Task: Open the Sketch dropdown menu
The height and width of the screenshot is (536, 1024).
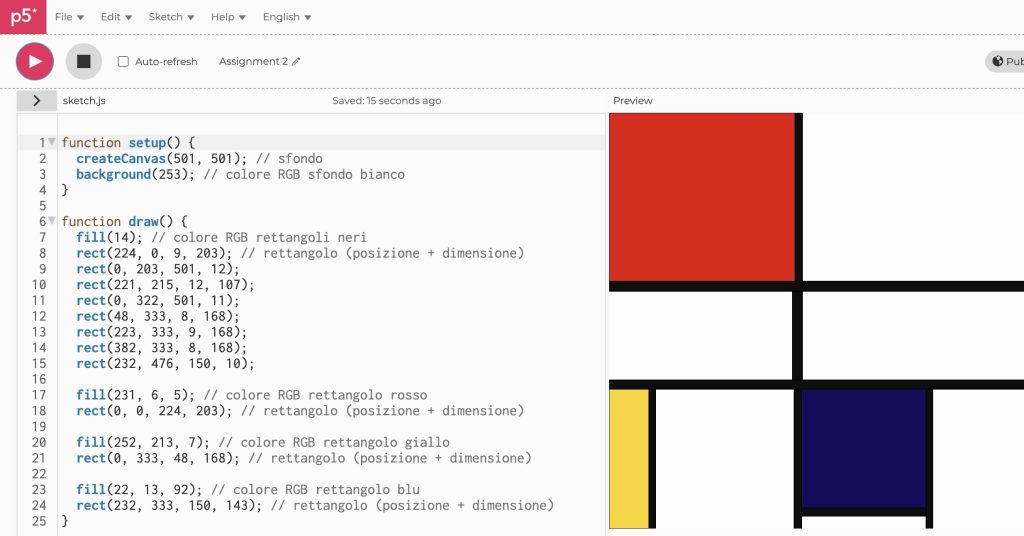Action: [171, 17]
